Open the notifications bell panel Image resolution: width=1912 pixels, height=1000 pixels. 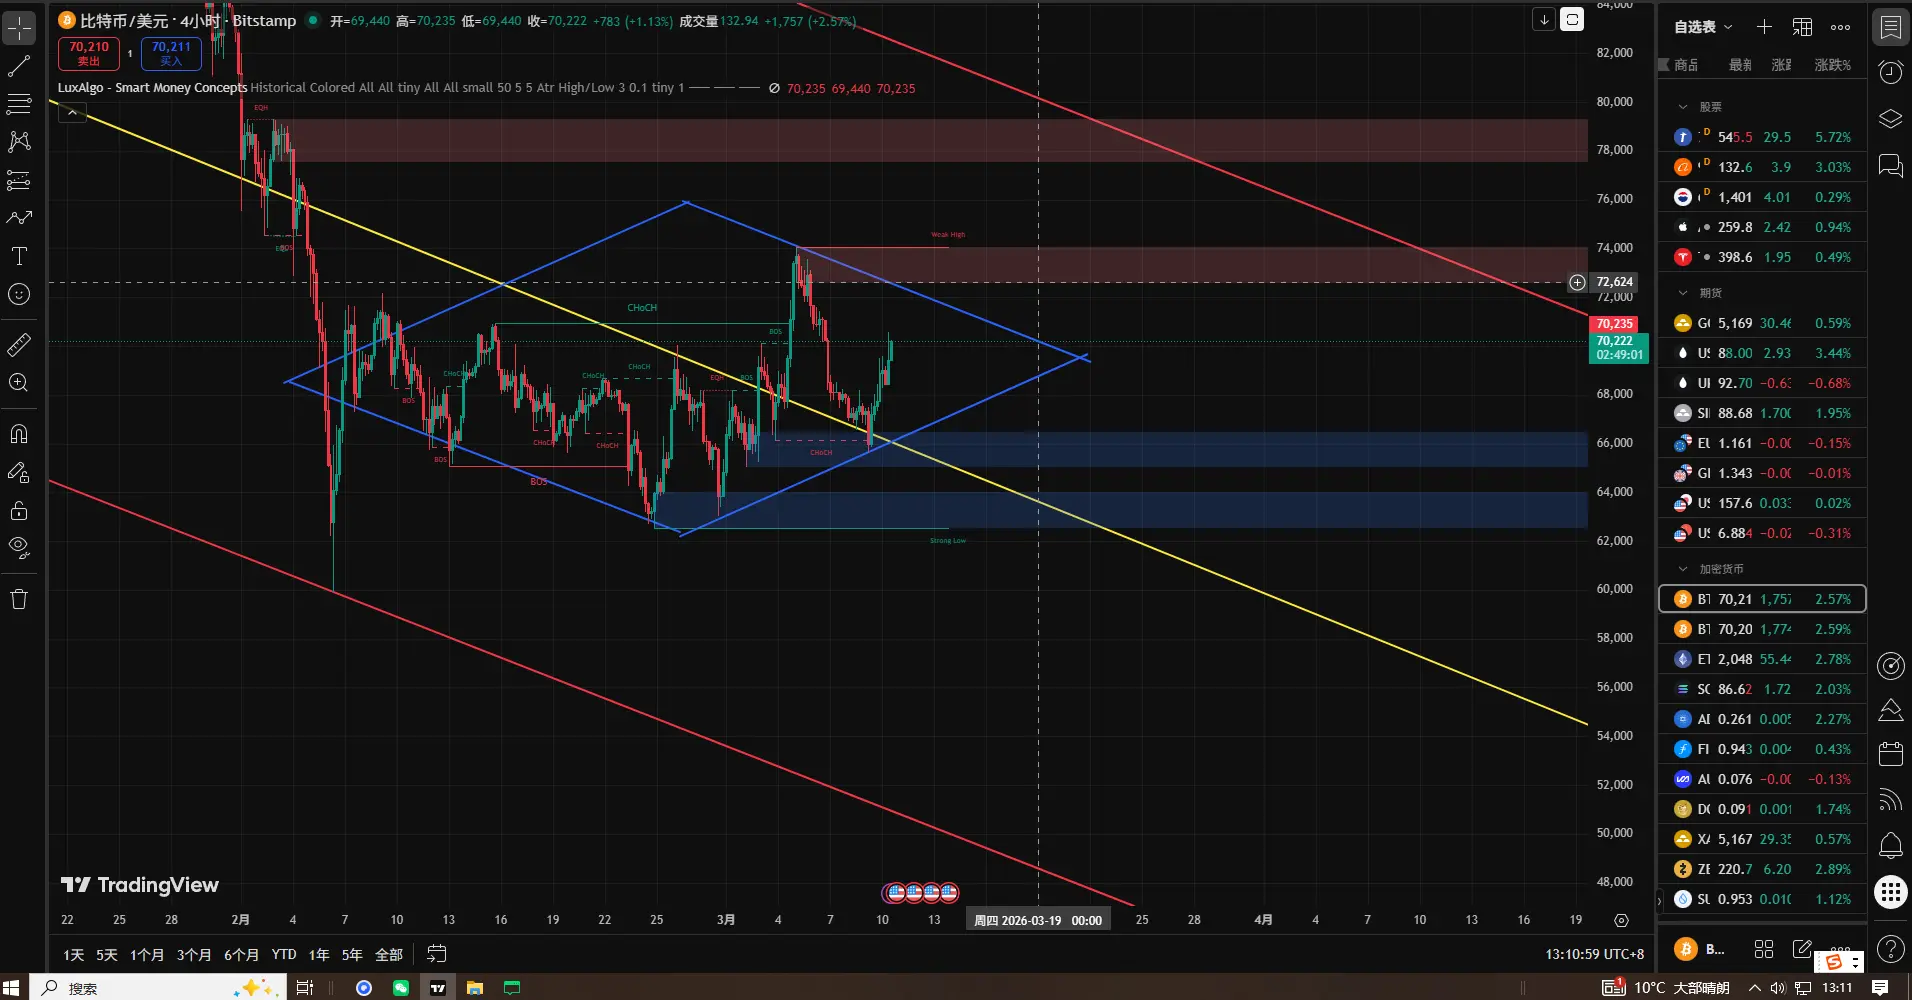(x=1890, y=845)
